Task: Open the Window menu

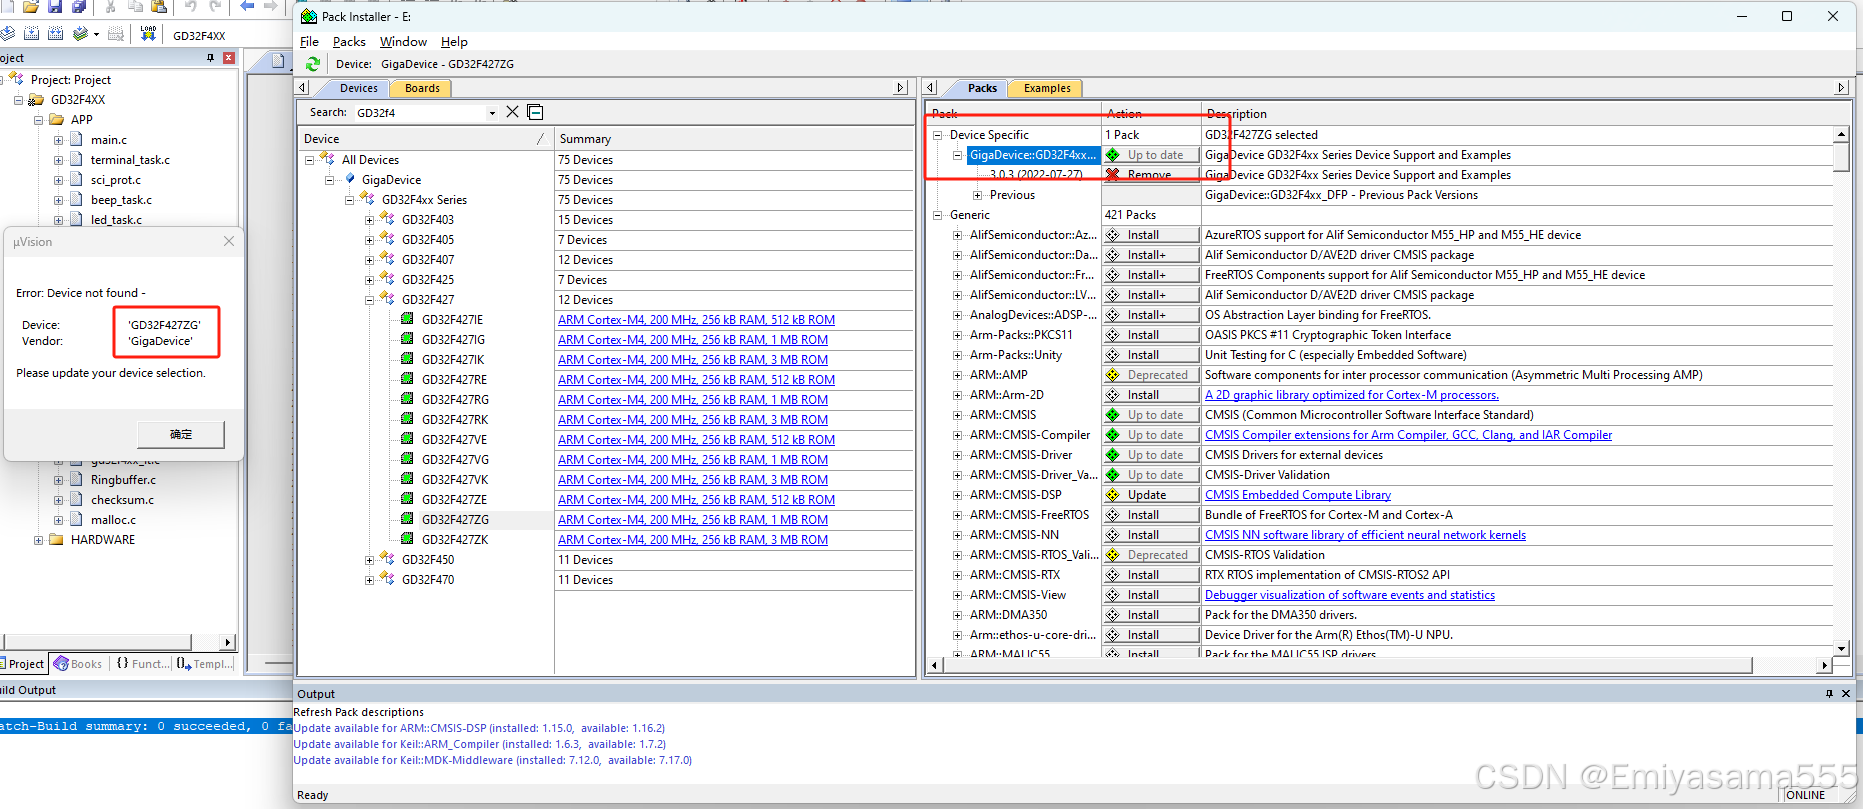Action: tap(403, 41)
